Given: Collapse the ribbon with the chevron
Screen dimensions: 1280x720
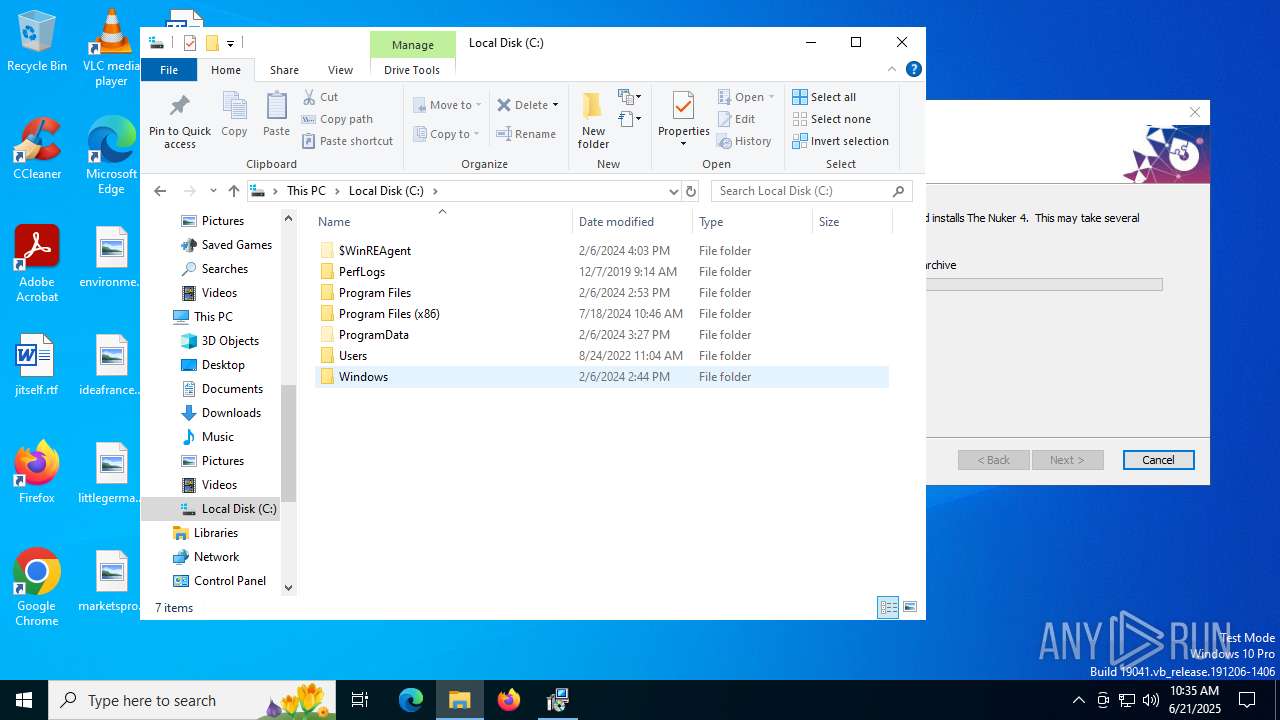Looking at the screenshot, I should (892, 70).
